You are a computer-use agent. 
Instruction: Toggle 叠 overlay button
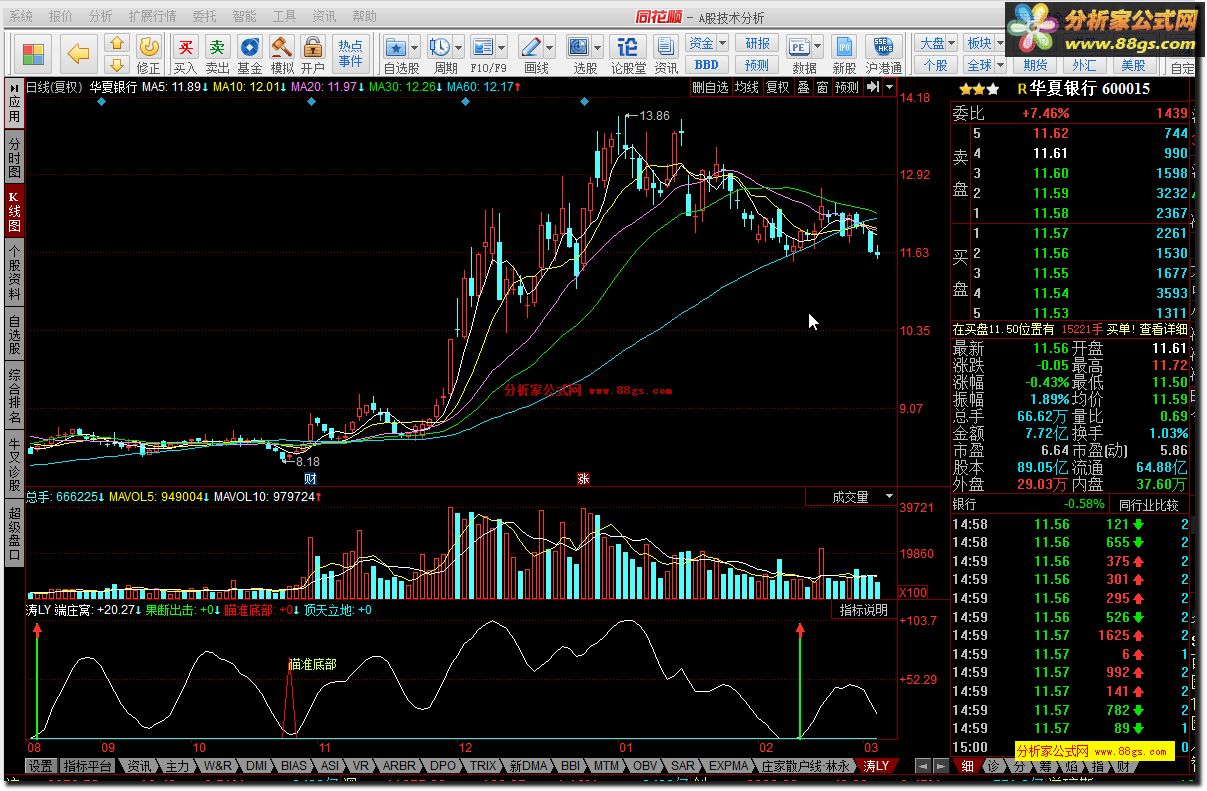(803, 87)
